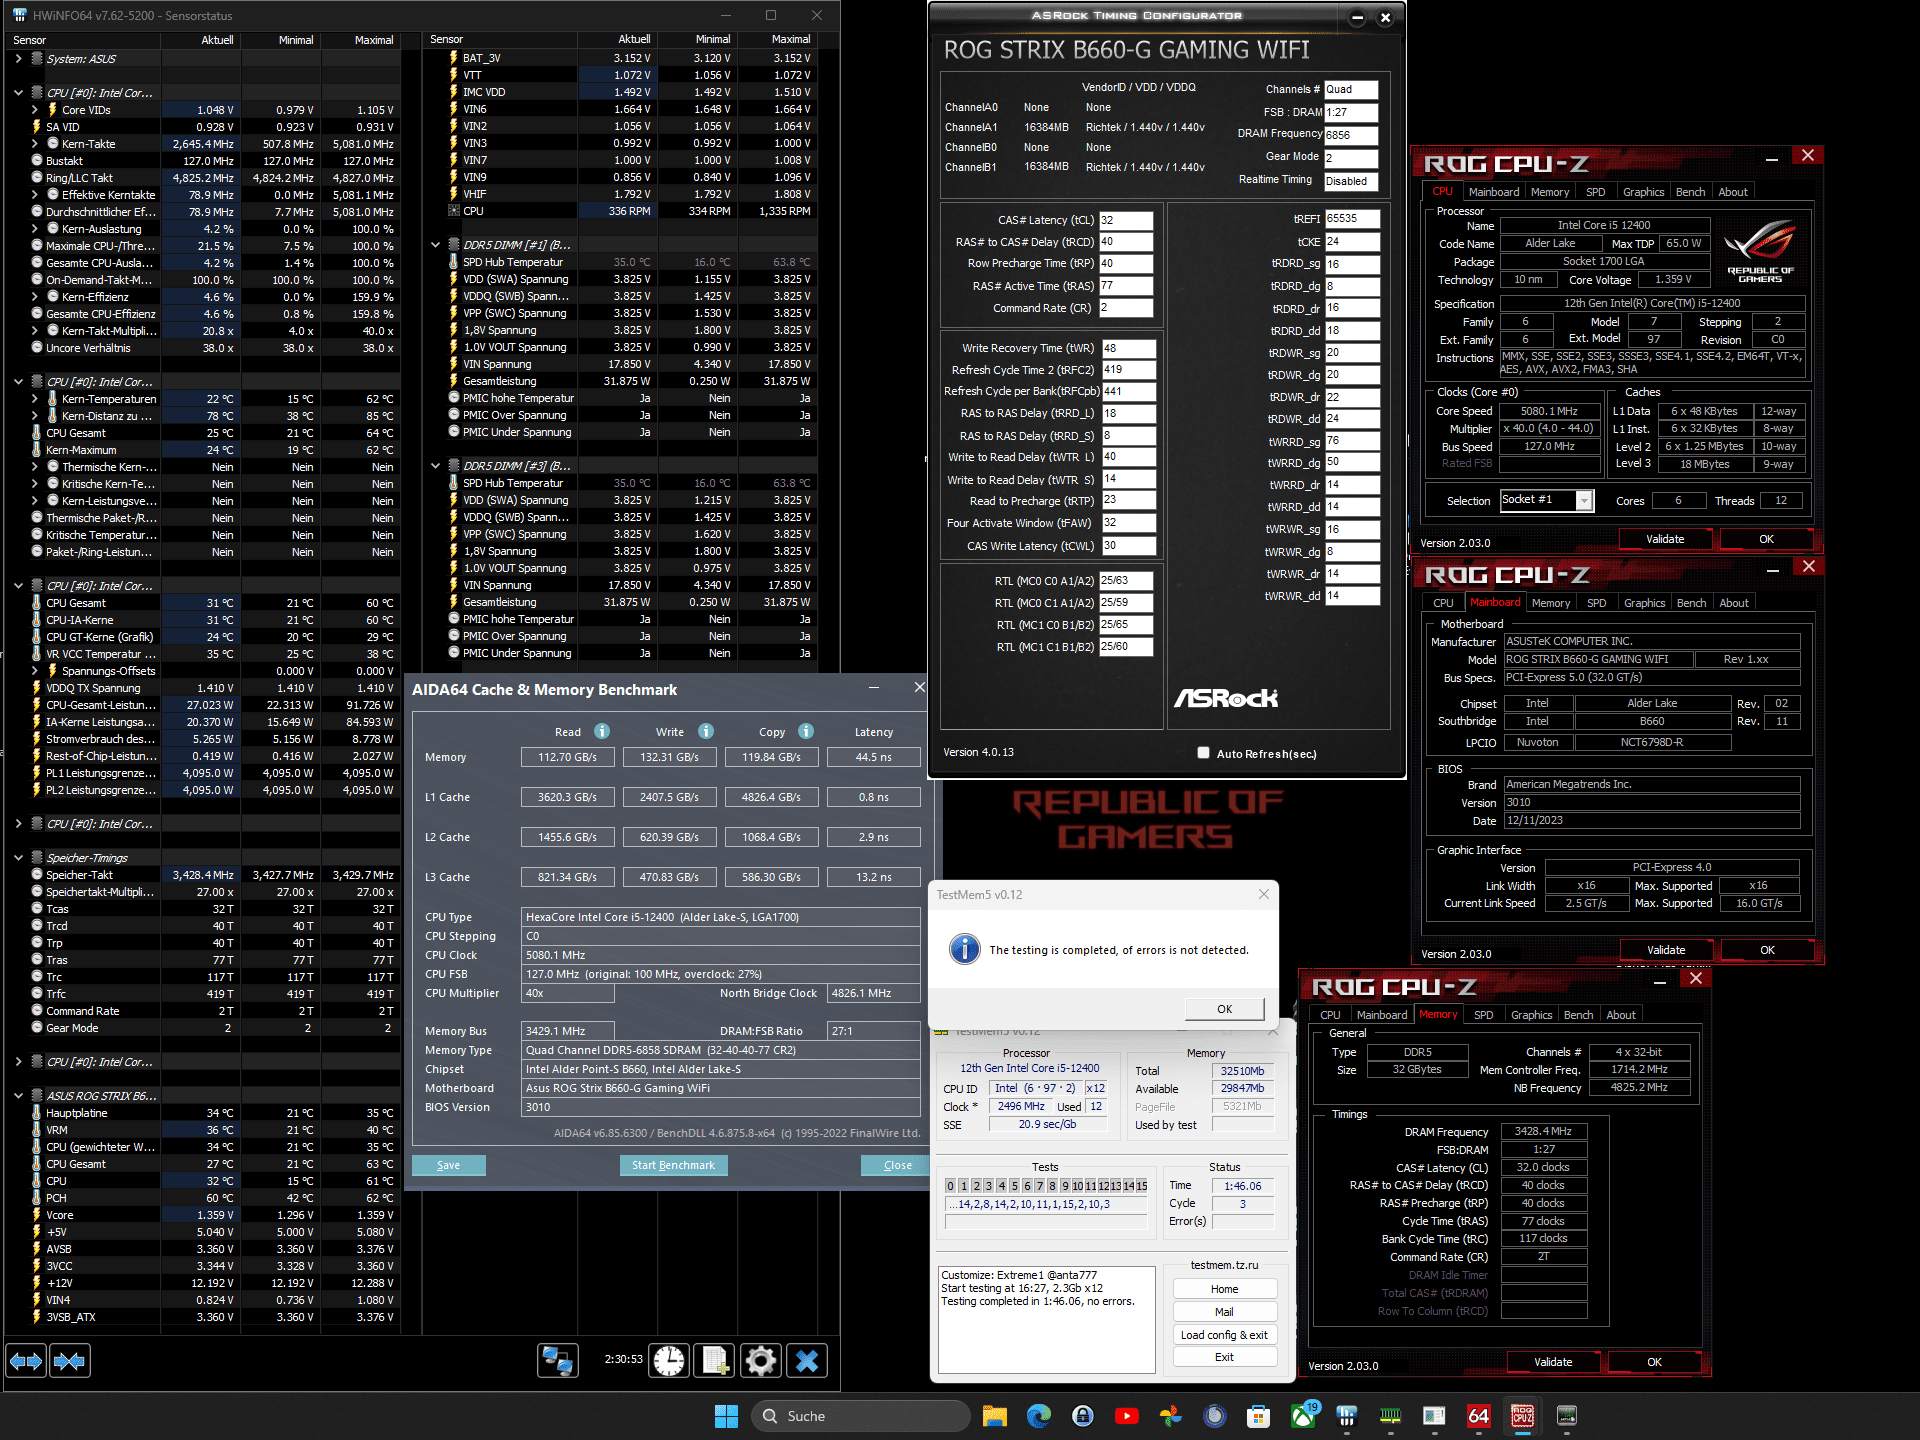The height and width of the screenshot is (1440, 1920).
Task: Click CAS# Latency (tCL) field in ASRock
Action: click(1126, 220)
